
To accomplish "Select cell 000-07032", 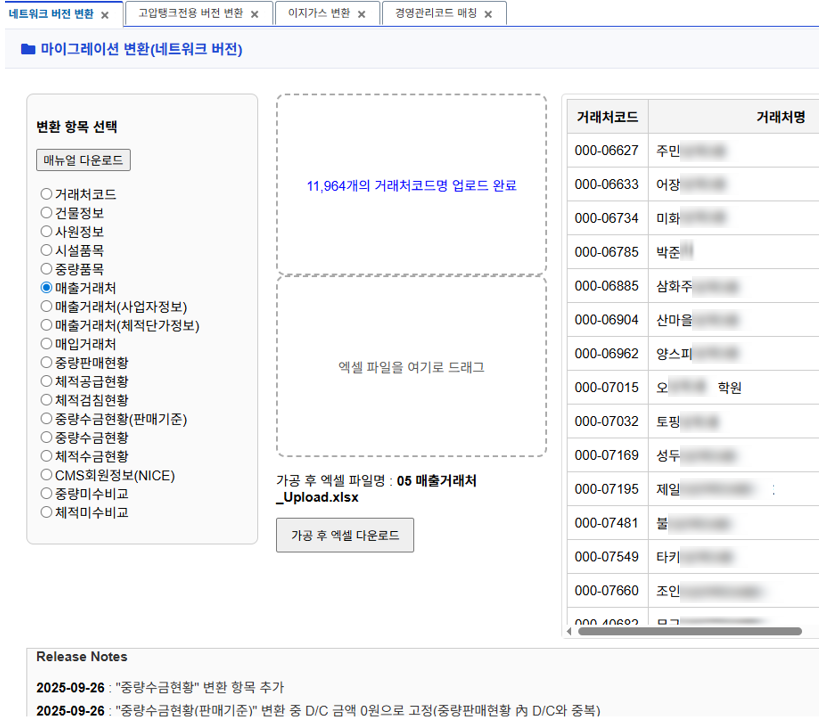I will point(607,421).
